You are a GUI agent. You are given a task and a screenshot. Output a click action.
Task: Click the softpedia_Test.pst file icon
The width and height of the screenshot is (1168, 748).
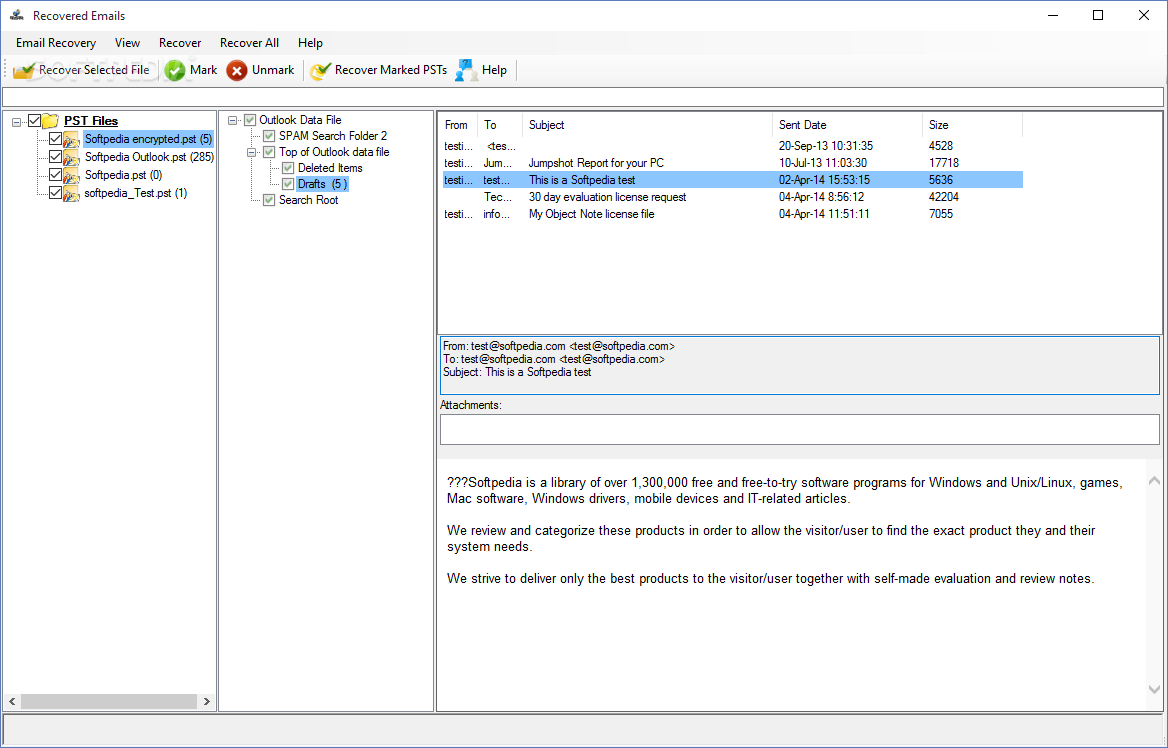click(72, 193)
